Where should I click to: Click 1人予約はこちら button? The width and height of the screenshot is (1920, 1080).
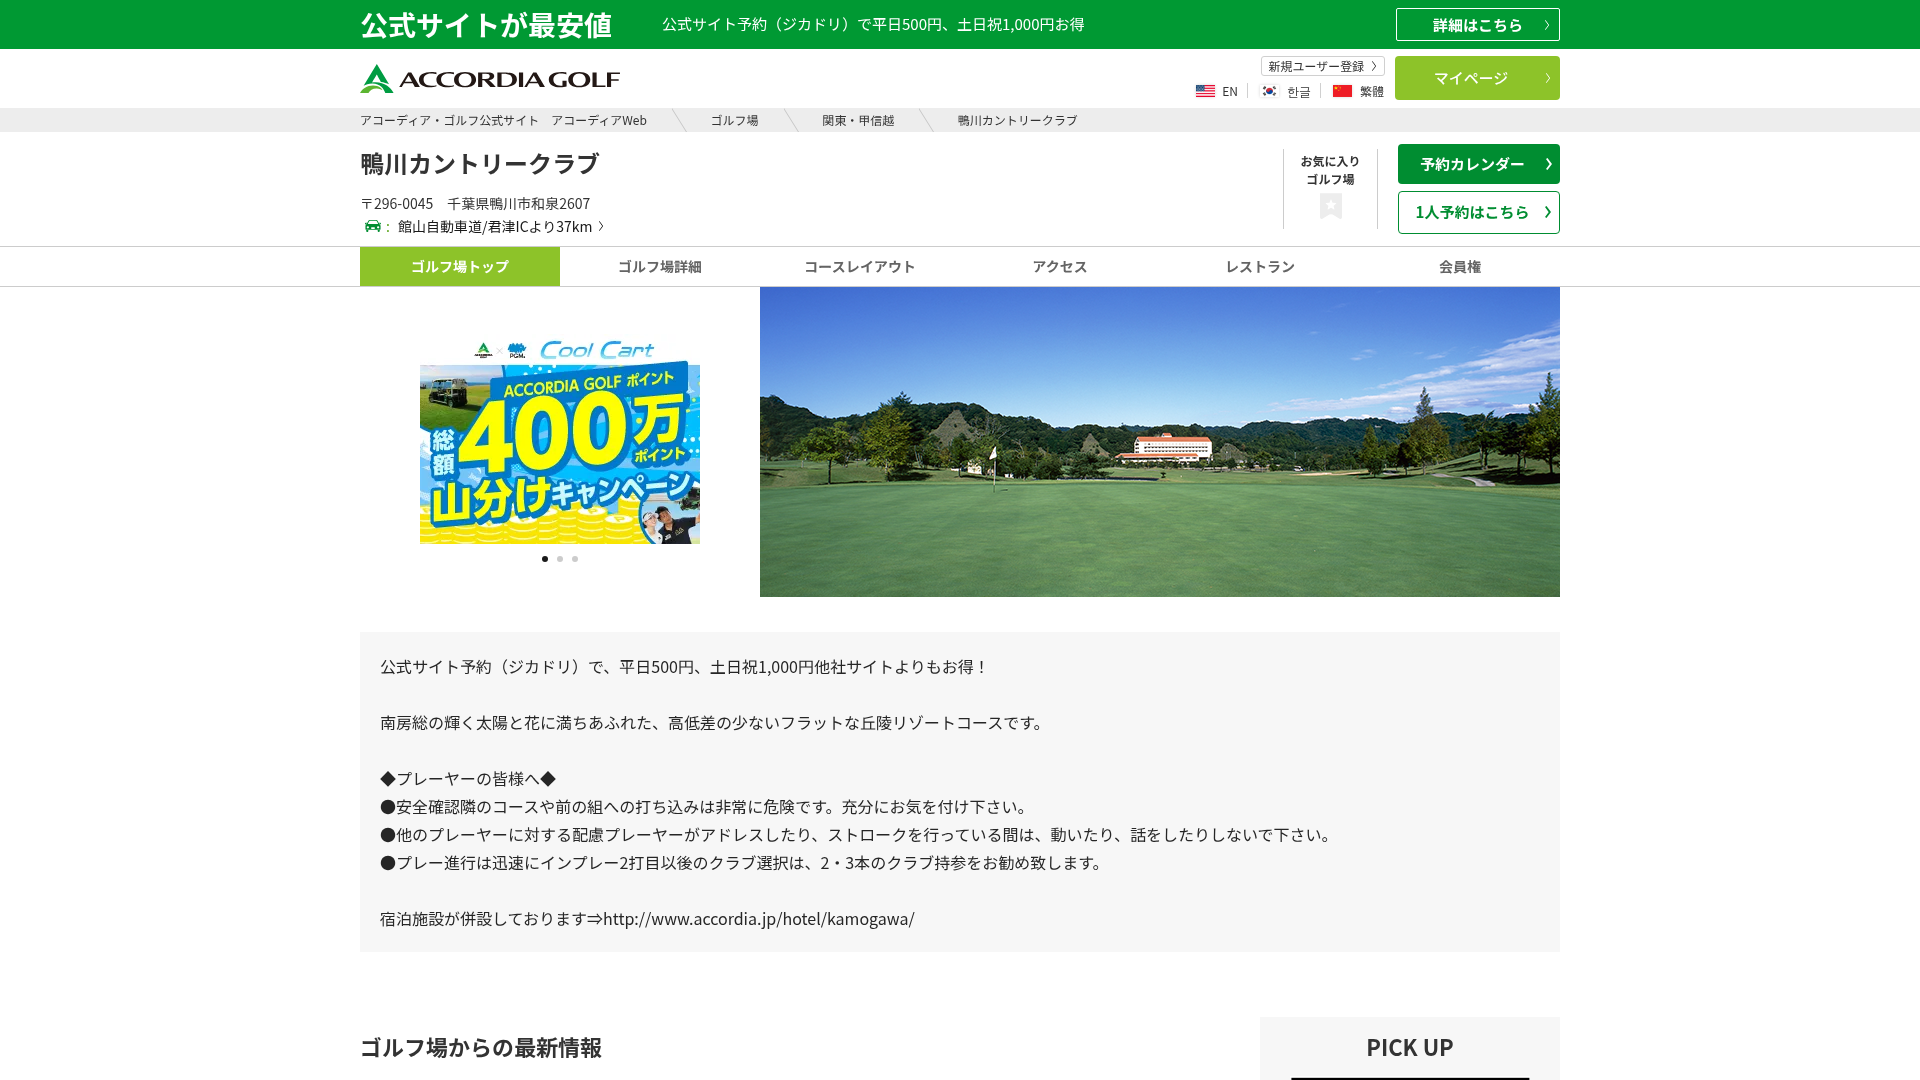pos(1478,212)
